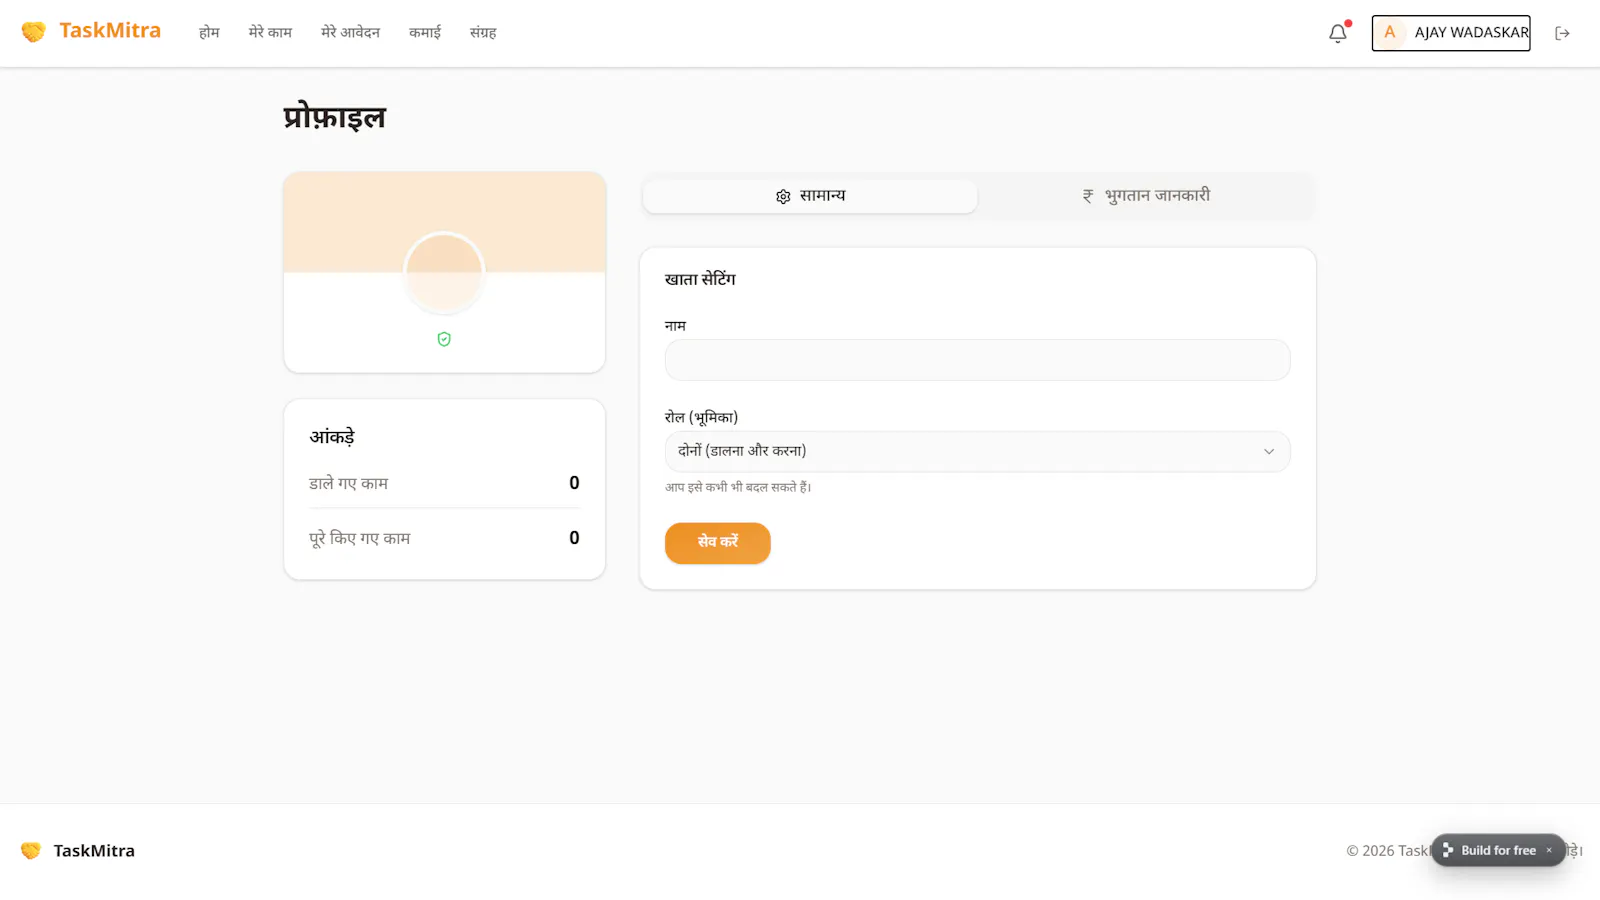
Task: Navigate to कमाई
Action: point(425,33)
